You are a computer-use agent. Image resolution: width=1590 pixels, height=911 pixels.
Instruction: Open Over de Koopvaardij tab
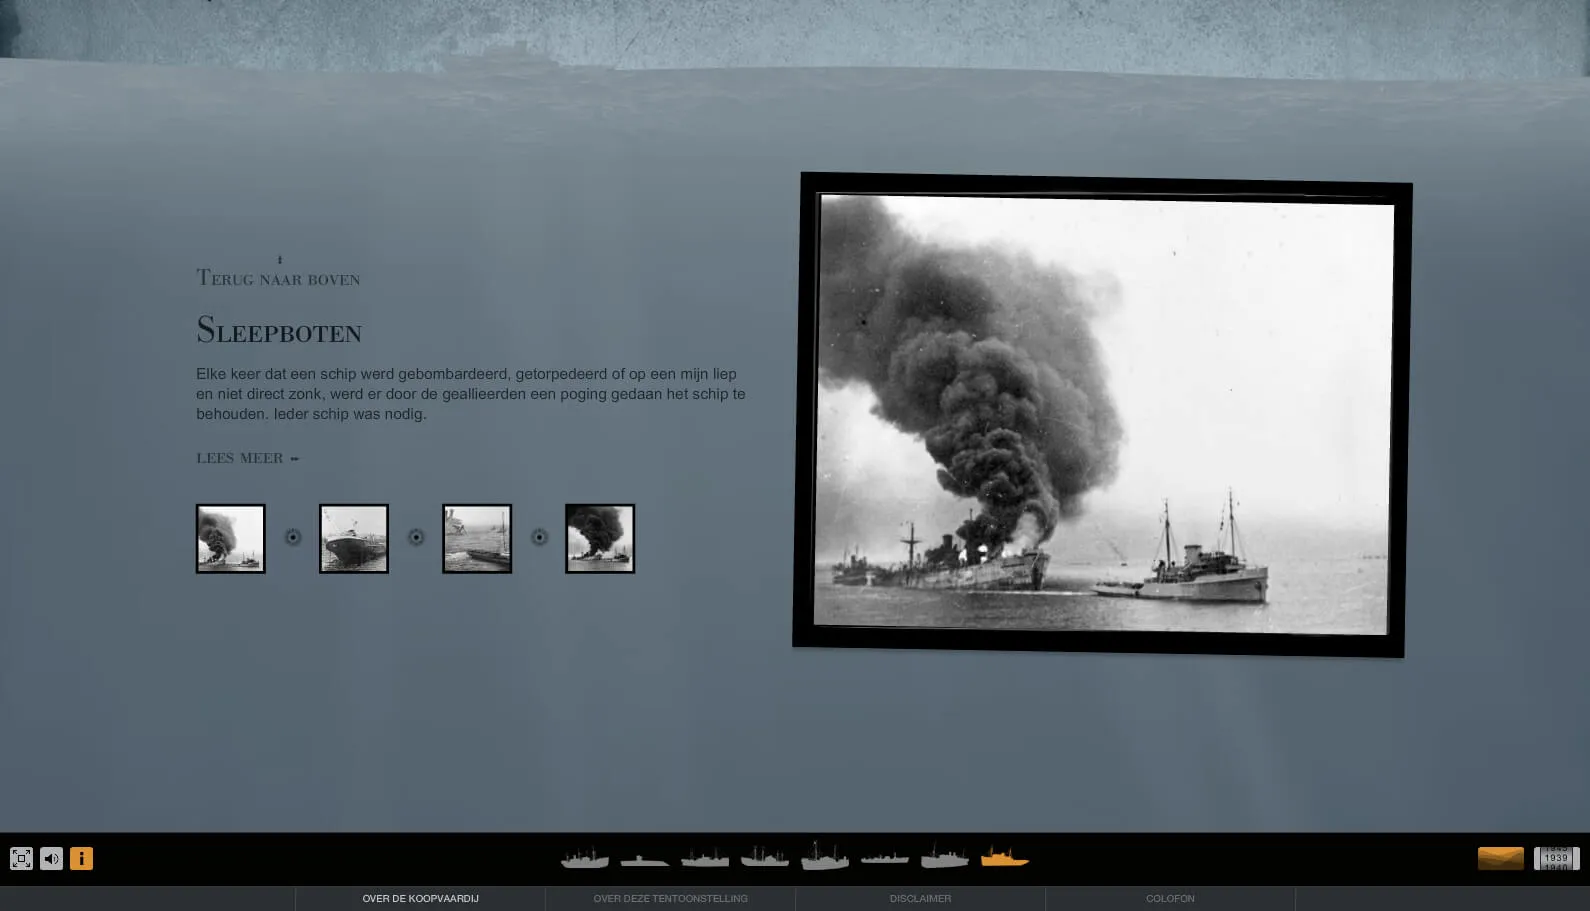pyautogui.click(x=421, y=898)
